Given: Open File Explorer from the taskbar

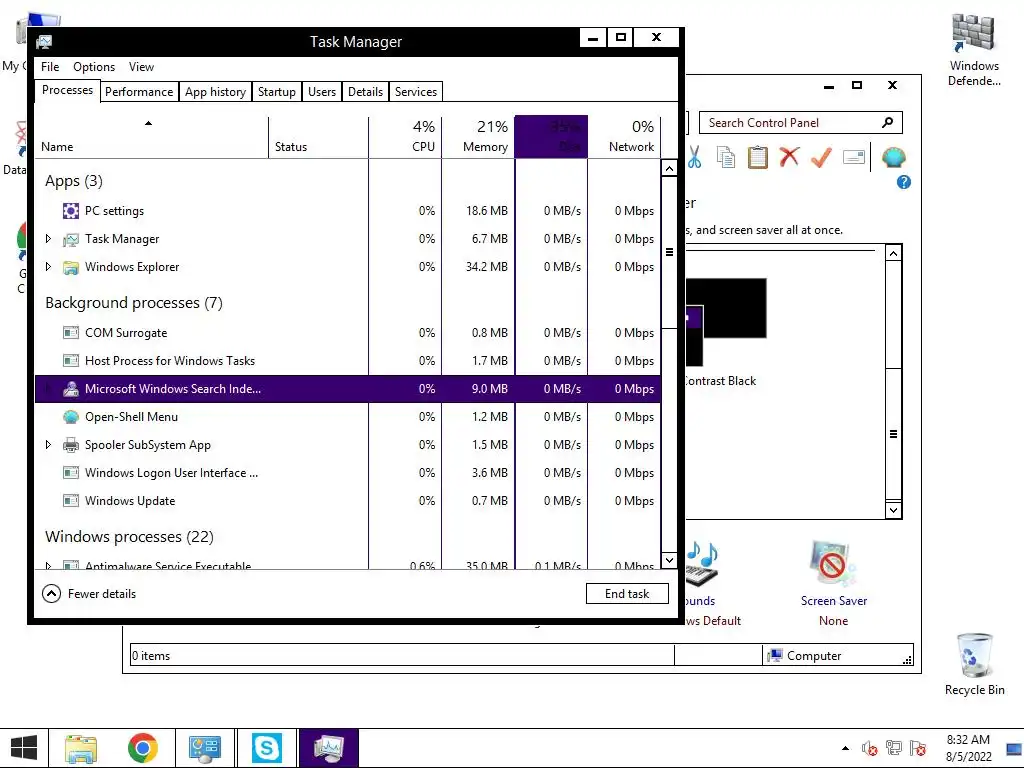Looking at the screenshot, I should coord(81,748).
